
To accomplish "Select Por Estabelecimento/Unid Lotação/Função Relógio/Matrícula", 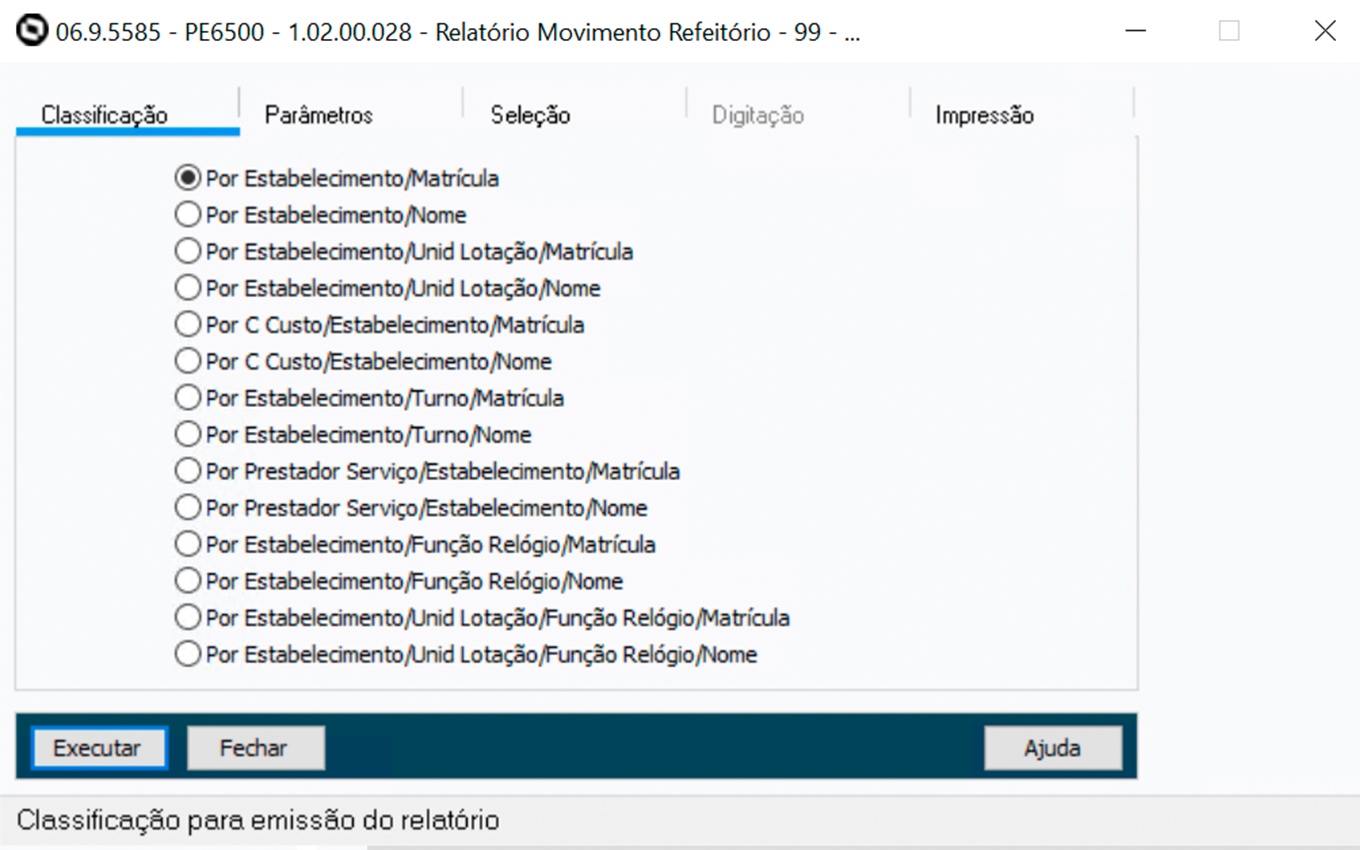I will (187, 618).
